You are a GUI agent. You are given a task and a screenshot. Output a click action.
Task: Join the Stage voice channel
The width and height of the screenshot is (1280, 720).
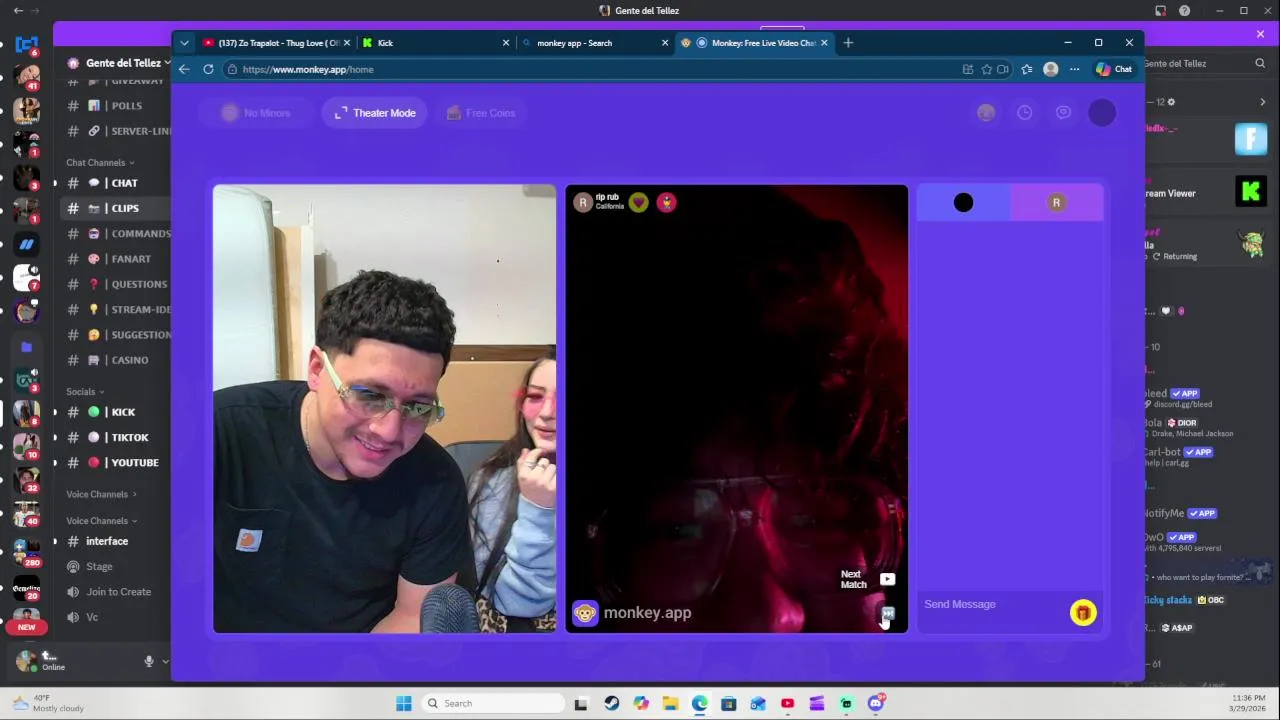[115, 566]
